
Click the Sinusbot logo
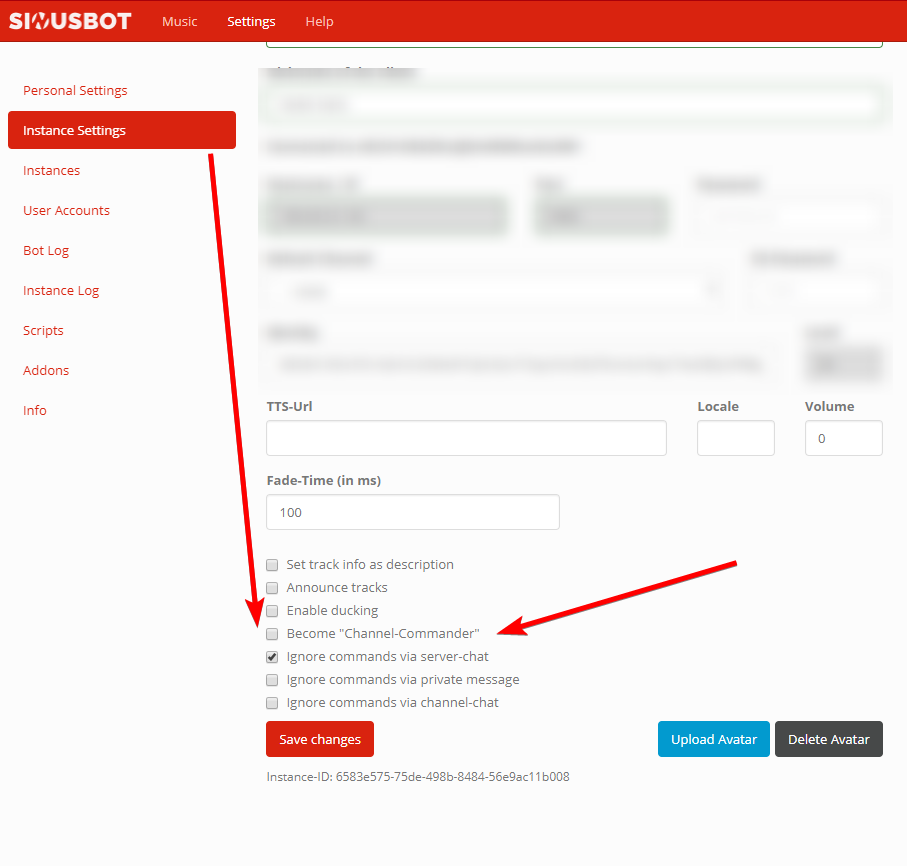pyautogui.click(x=70, y=21)
